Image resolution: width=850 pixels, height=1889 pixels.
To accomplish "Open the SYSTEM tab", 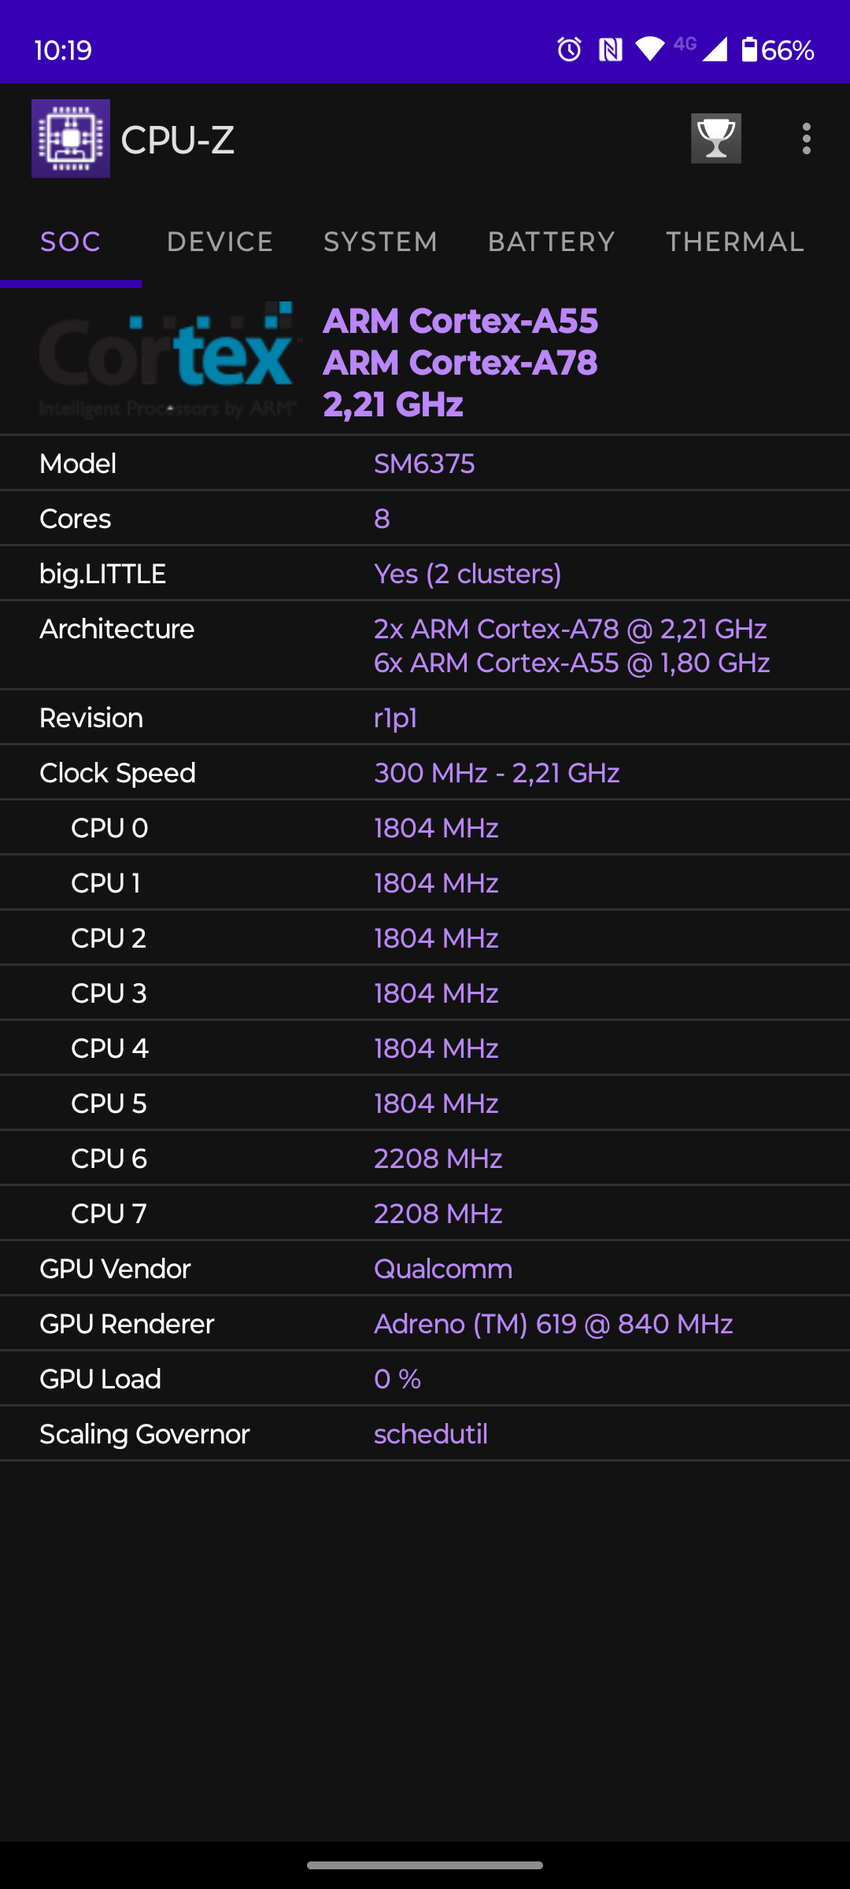I will coord(380,242).
